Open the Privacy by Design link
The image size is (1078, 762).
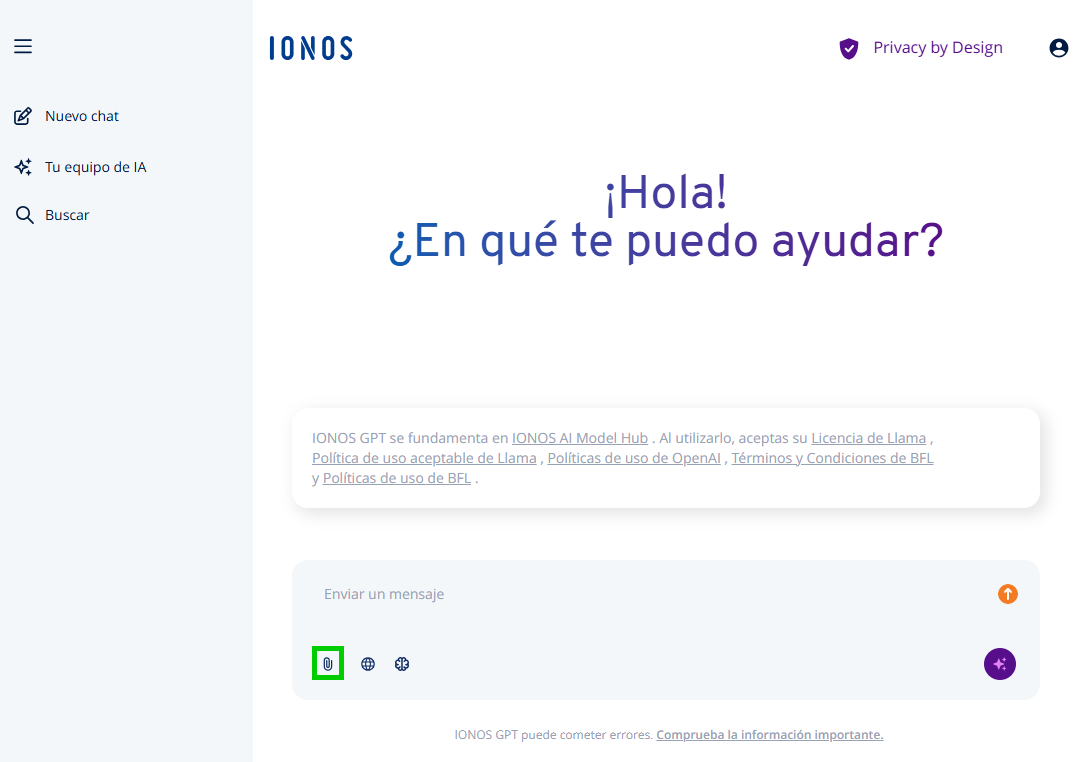[x=938, y=47]
